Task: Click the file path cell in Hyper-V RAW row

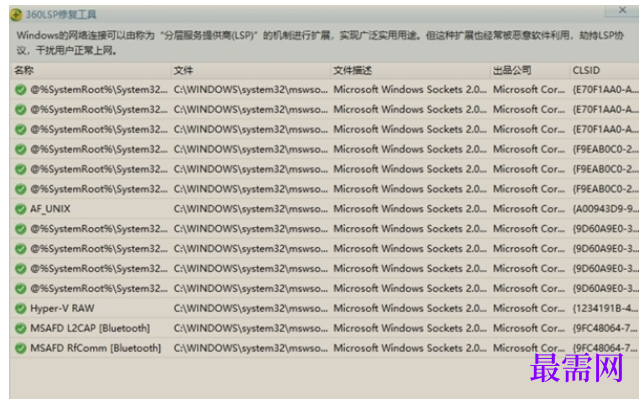Action: 251,309
